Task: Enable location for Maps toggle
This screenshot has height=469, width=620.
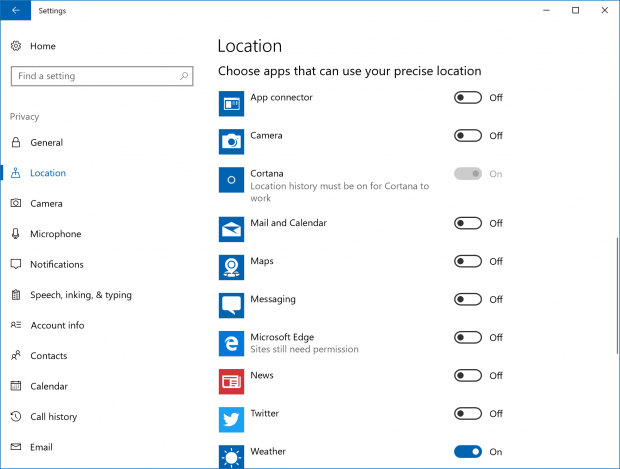Action: tap(468, 261)
